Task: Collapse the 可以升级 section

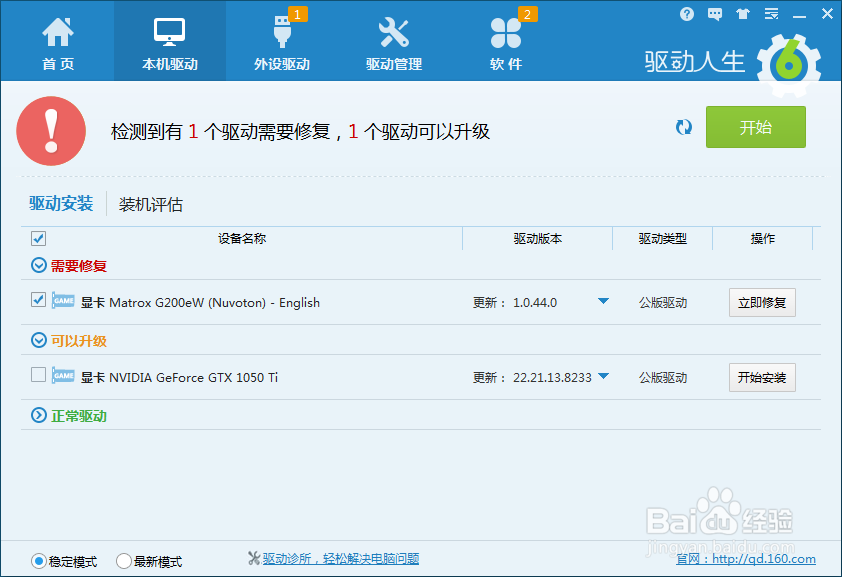Action: click(39, 340)
